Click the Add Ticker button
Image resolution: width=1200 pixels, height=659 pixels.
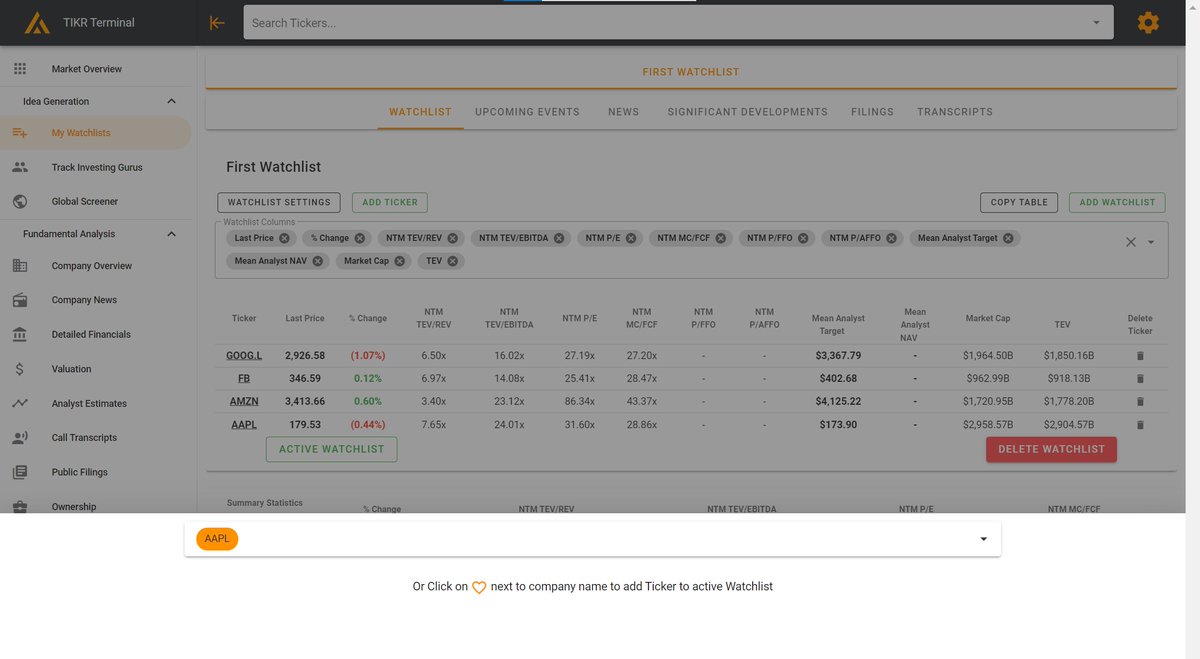[x=390, y=202]
